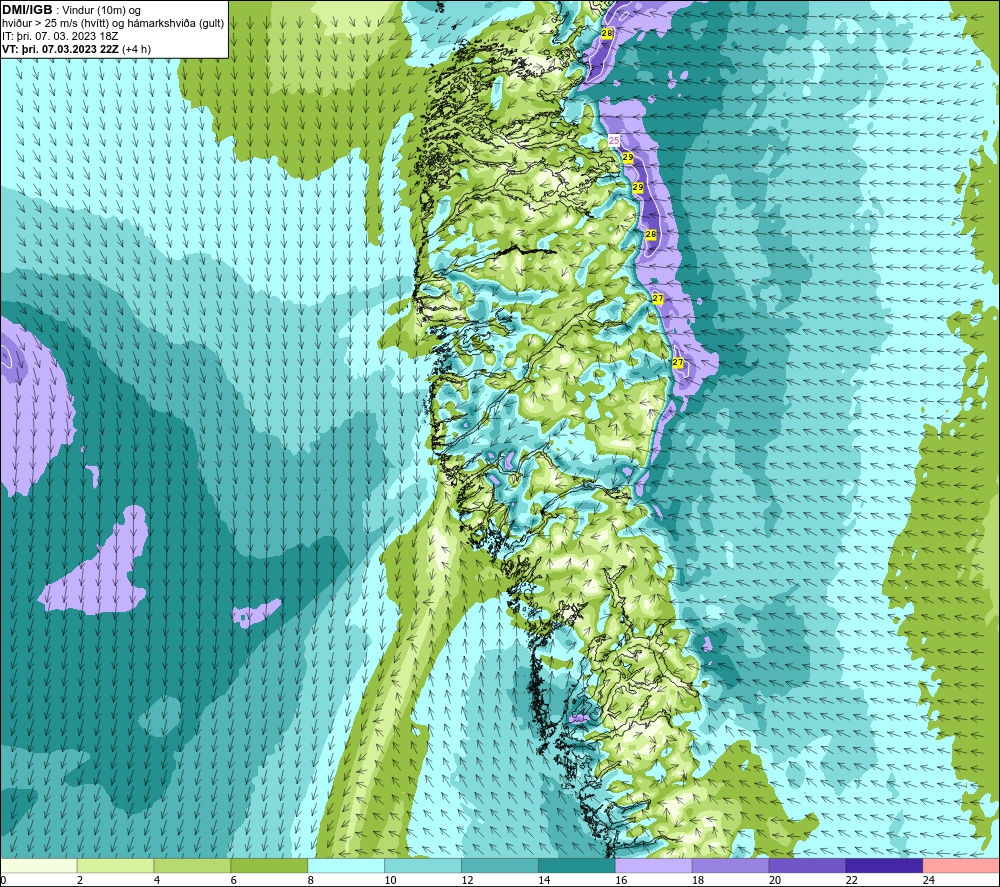Click the "22" value on the colour scale
This screenshot has height=887, width=1000.
[x=851, y=880]
